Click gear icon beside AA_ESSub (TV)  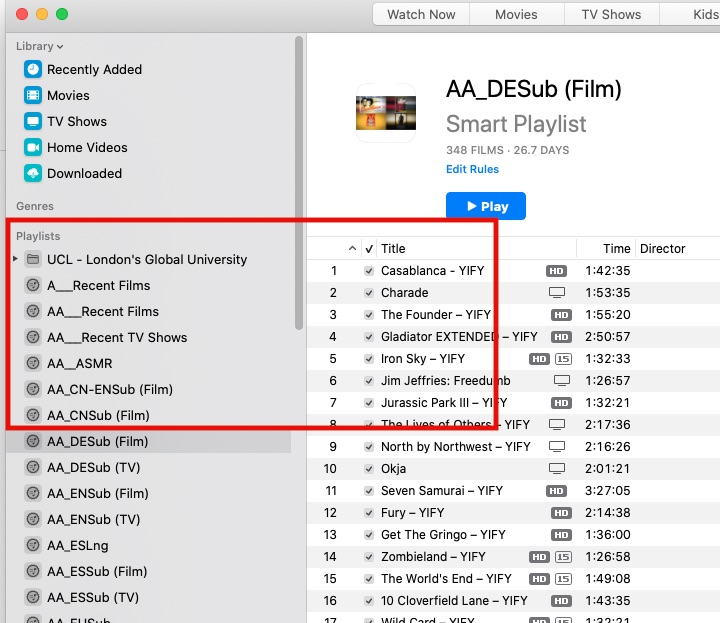[x=33, y=597]
